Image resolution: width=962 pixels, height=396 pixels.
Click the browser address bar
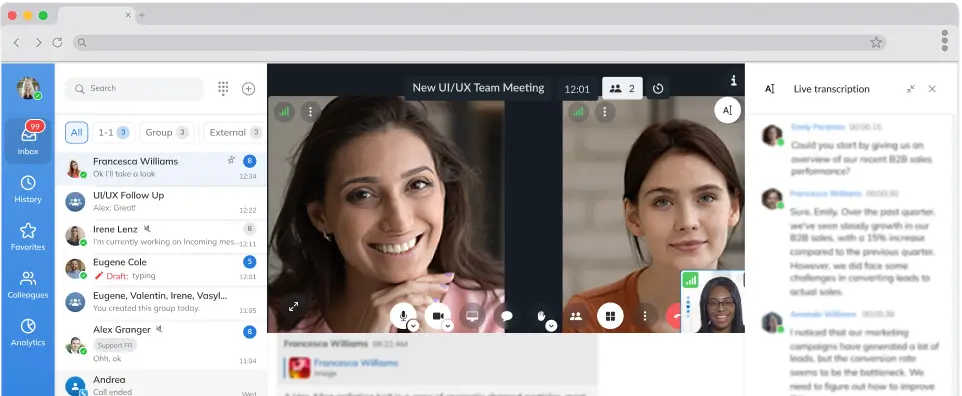tap(480, 42)
